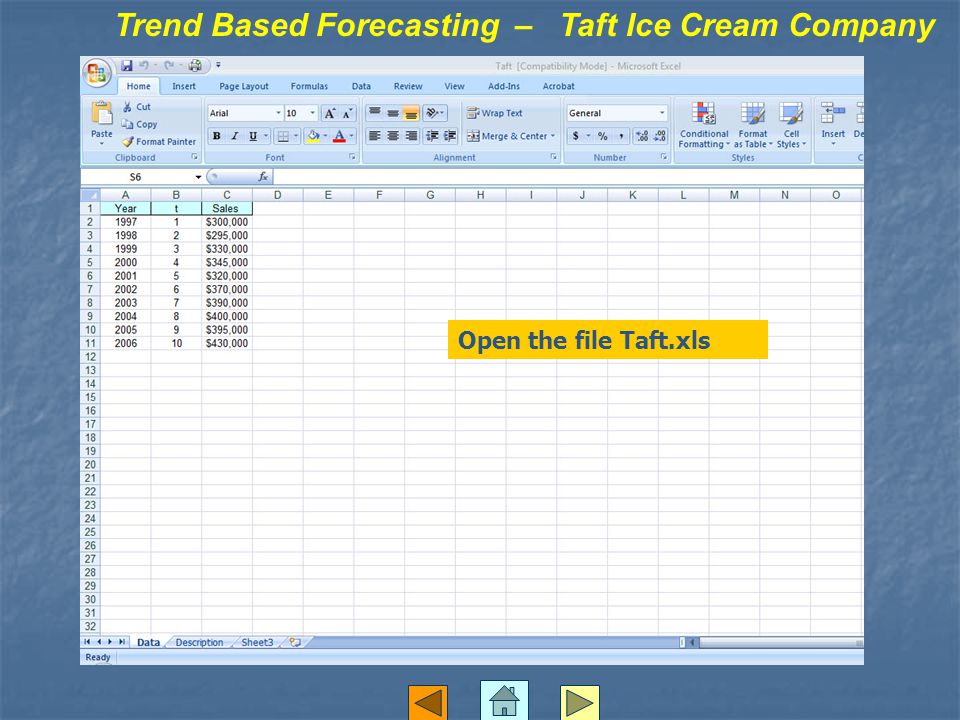Image resolution: width=960 pixels, height=720 pixels.
Task: Select cell with $430,000 sales
Action: tap(227, 343)
